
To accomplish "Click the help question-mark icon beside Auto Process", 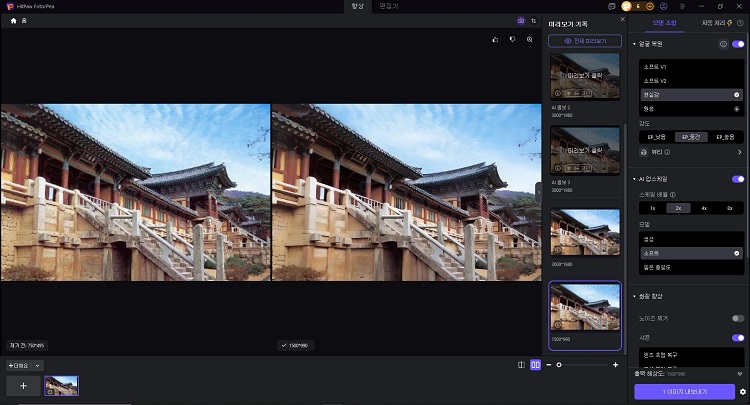I will click(x=740, y=23).
